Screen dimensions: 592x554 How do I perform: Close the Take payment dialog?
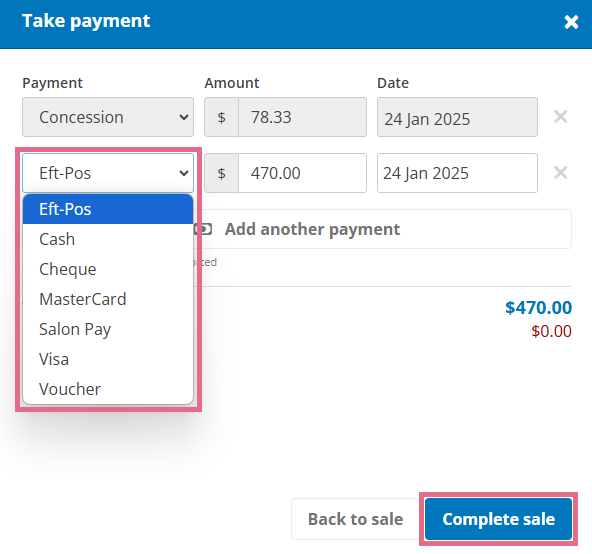[x=571, y=22]
